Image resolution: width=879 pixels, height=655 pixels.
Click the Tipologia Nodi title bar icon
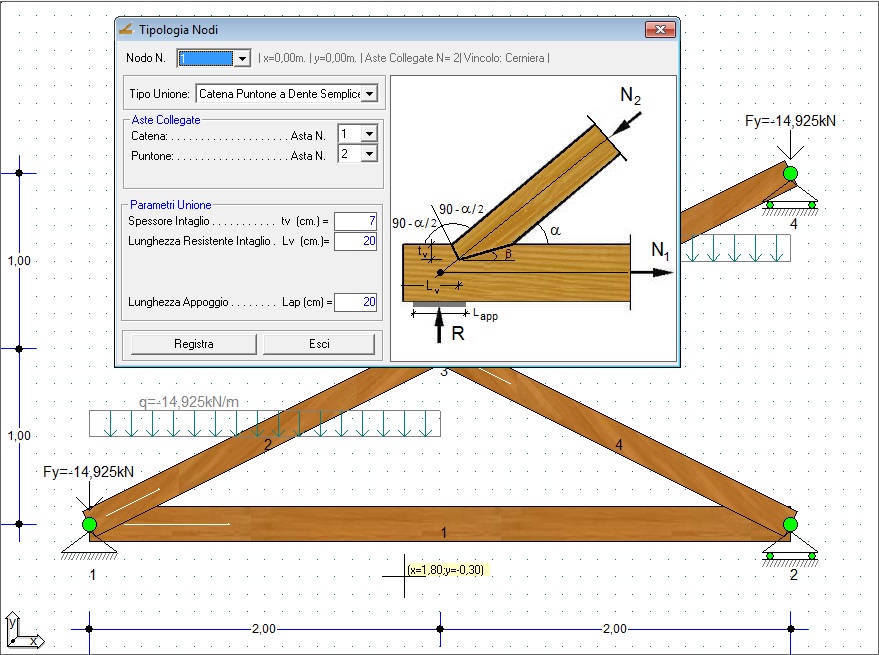[126, 29]
